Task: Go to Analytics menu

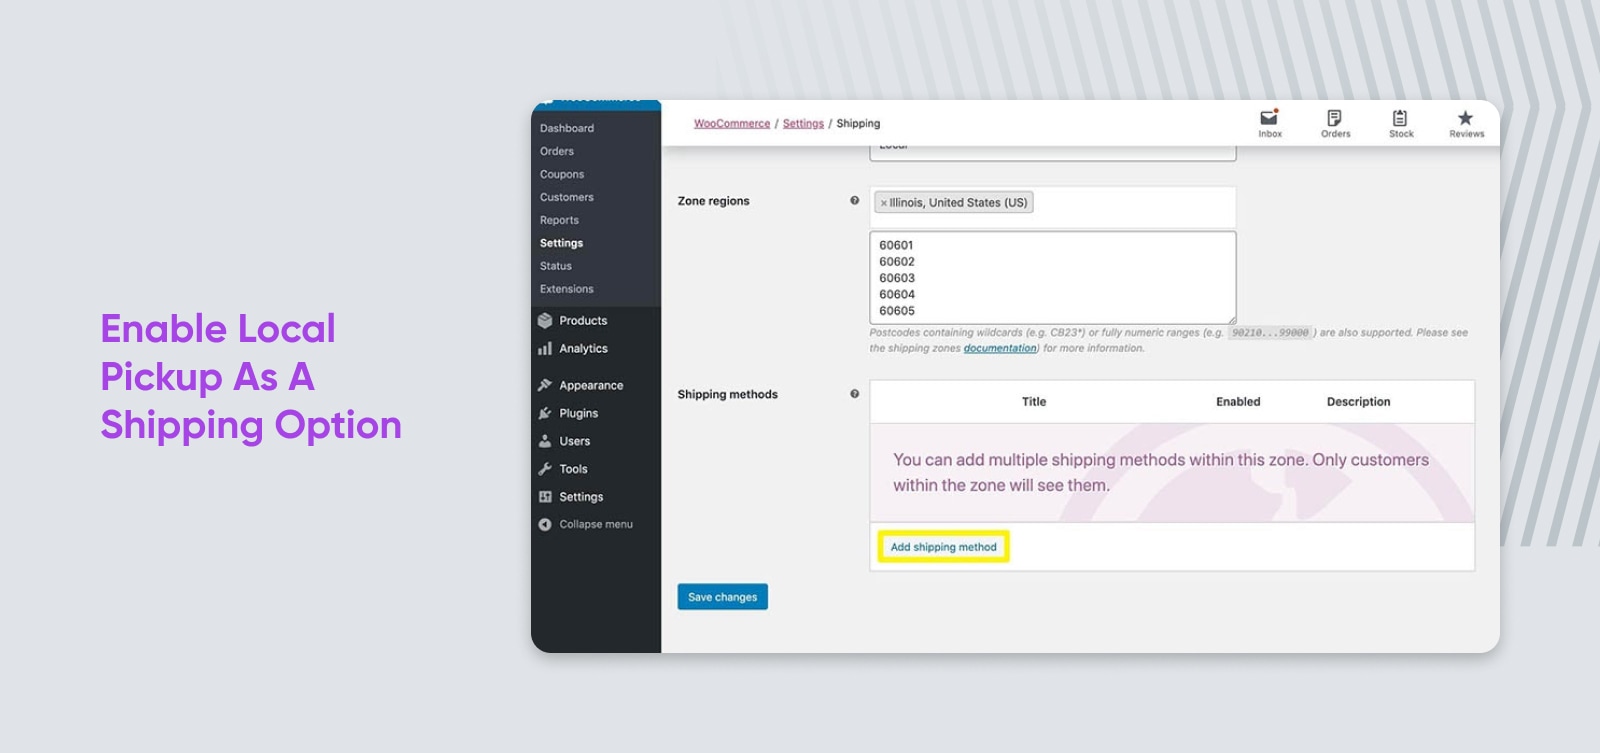Action: tap(583, 349)
